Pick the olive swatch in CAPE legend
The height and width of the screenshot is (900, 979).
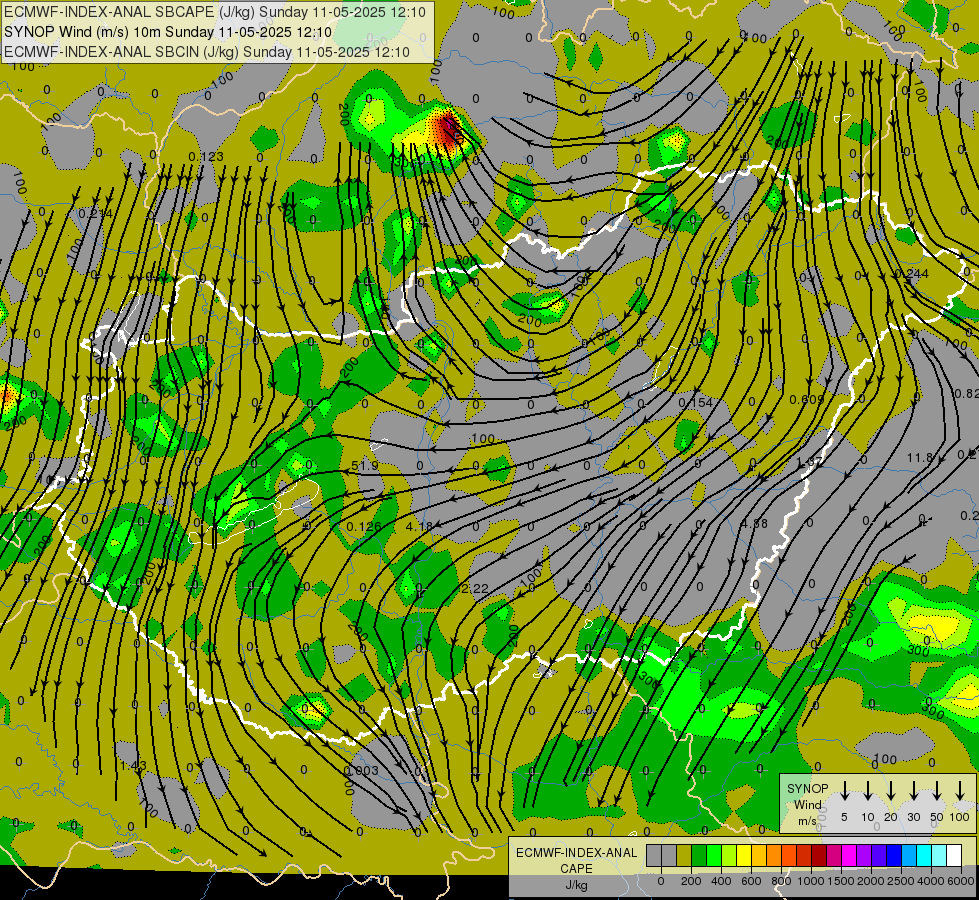[684, 855]
